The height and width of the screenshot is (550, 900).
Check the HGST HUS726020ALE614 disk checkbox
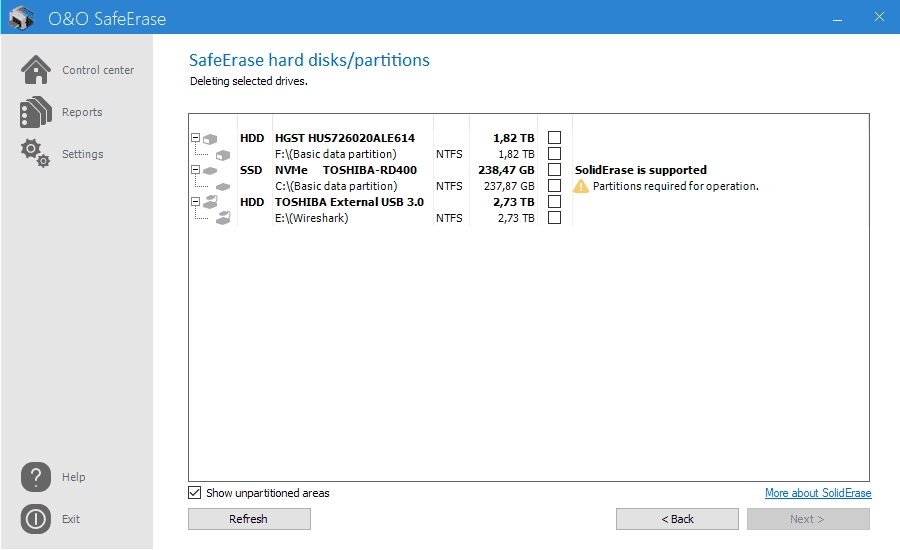click(554, 138)
